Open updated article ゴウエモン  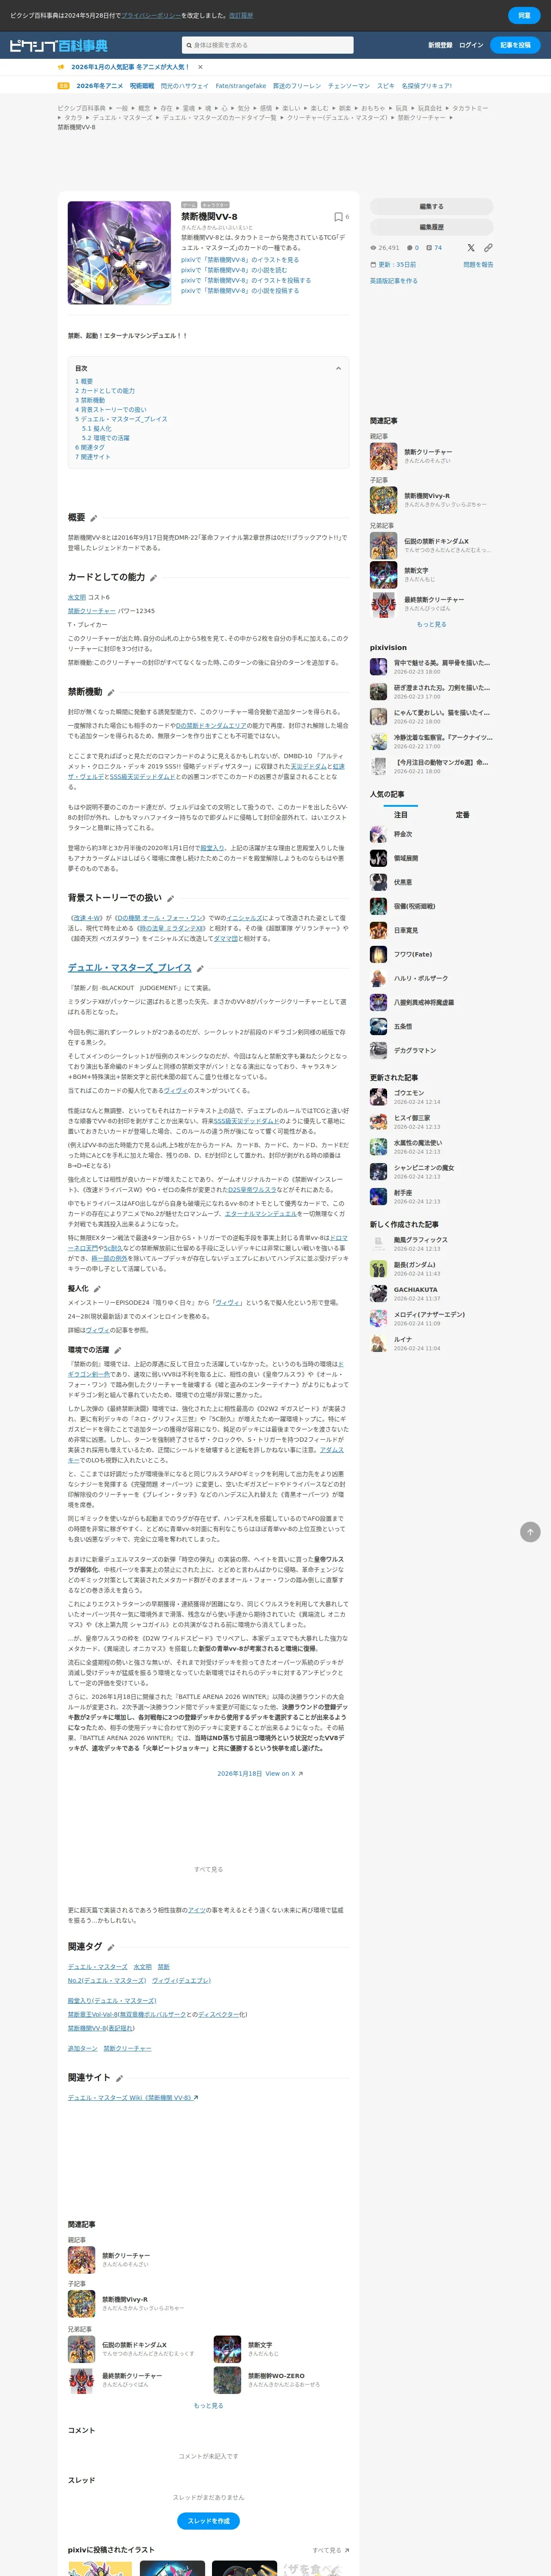point(409,1093)
